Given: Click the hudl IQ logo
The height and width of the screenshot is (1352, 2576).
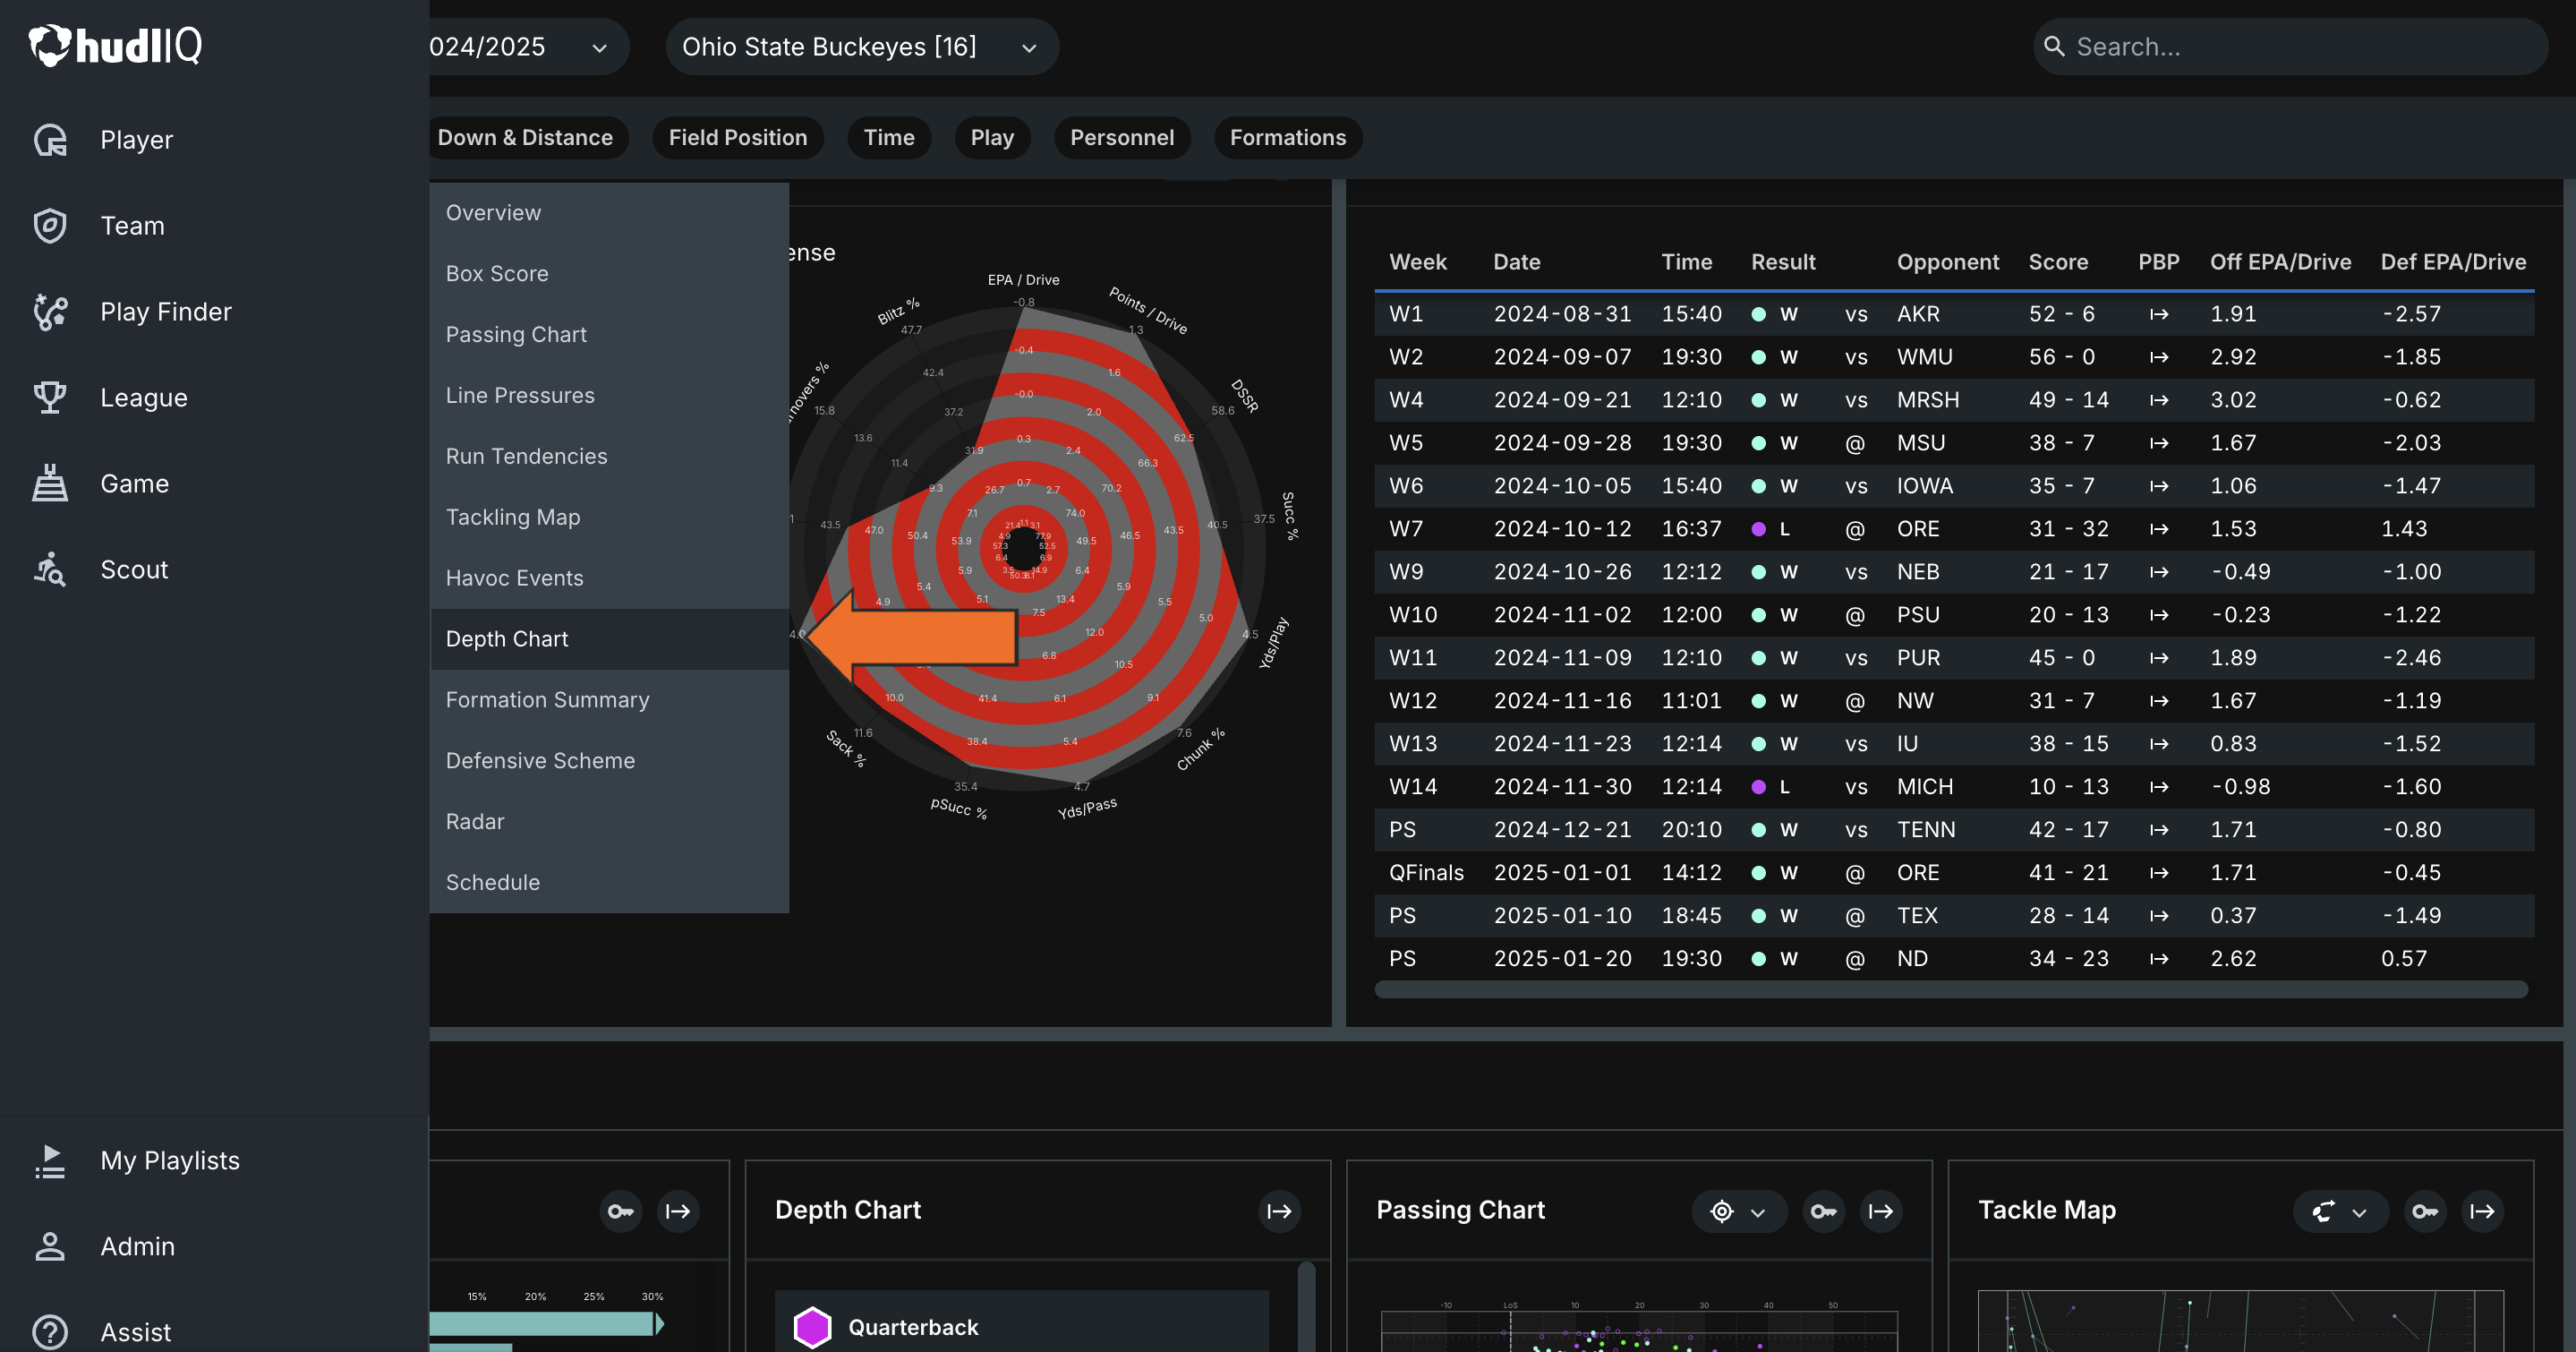Looking at the screenshot, I should [115, 45].
